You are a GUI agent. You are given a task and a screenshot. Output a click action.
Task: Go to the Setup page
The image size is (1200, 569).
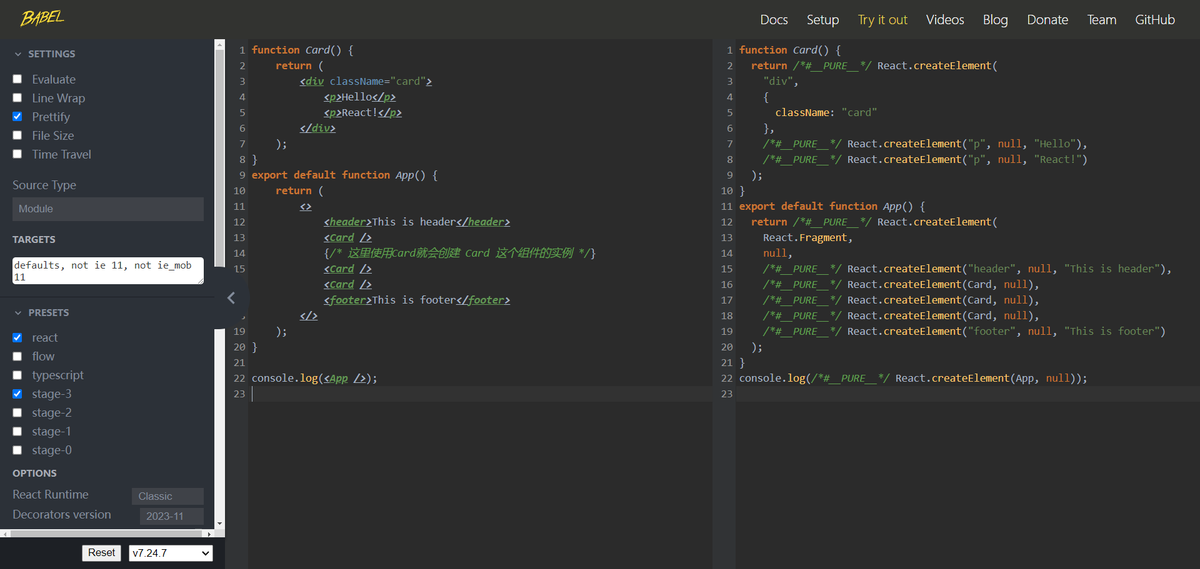click(x=823, y=19)
